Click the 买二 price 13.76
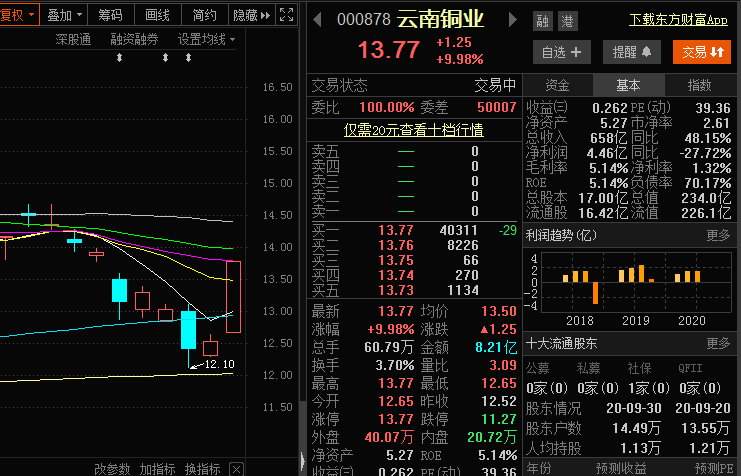741x476 pixels. [x=396, y=245]
